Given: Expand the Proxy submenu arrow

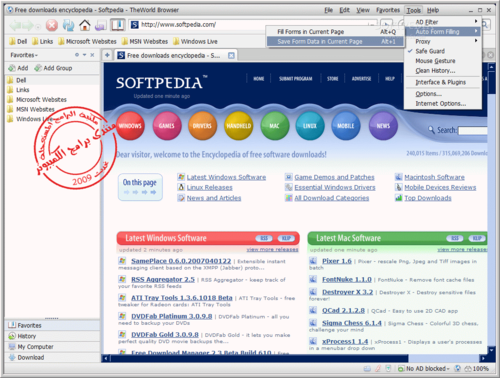Looking at the screenshot, I should (476, 41).
